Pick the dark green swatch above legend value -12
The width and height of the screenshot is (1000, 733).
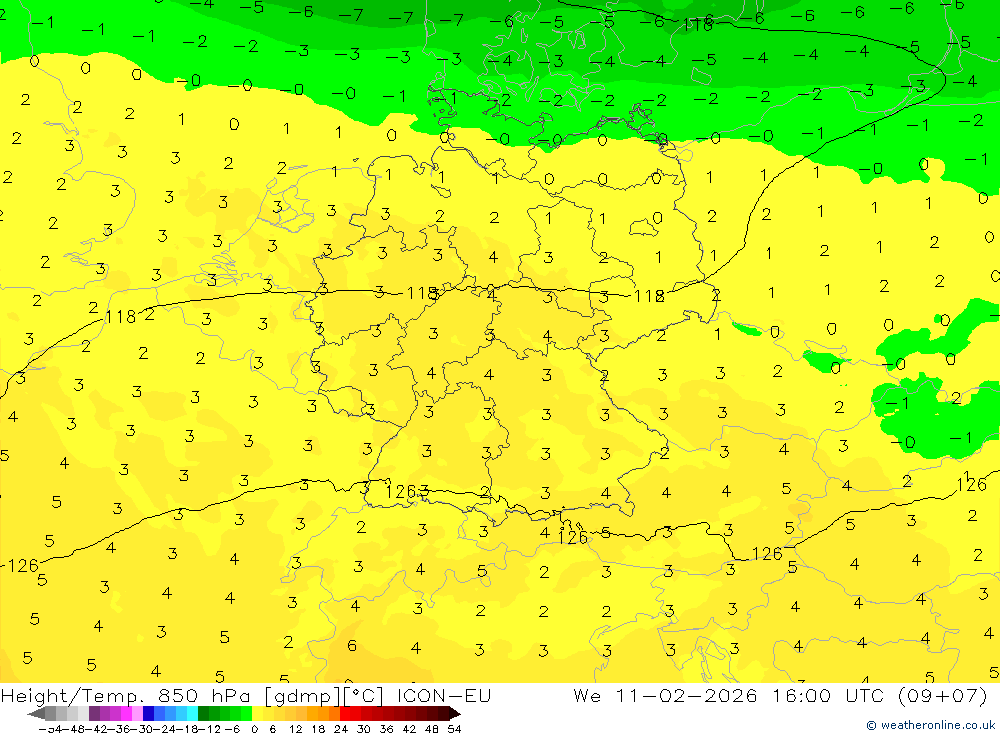[203, 713]
